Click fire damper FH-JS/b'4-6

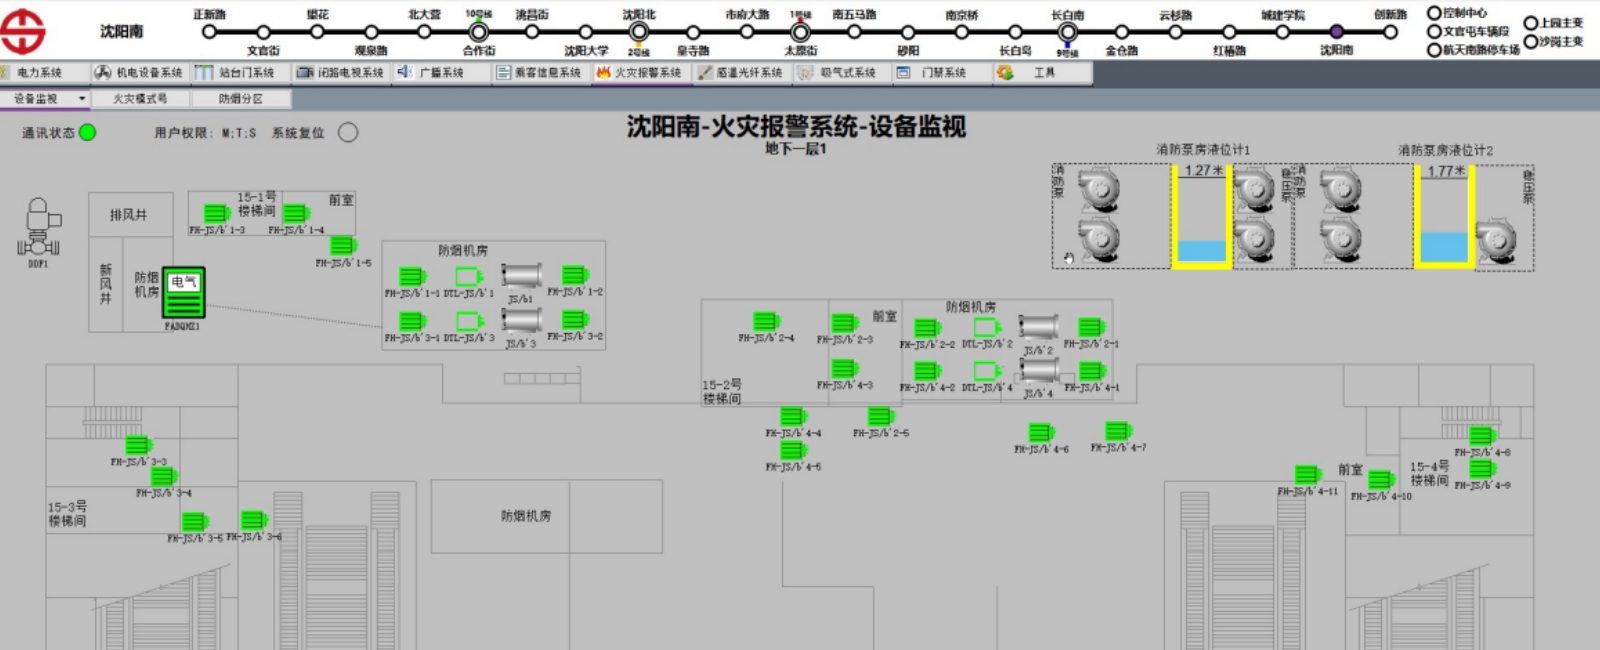point(1041,433)
